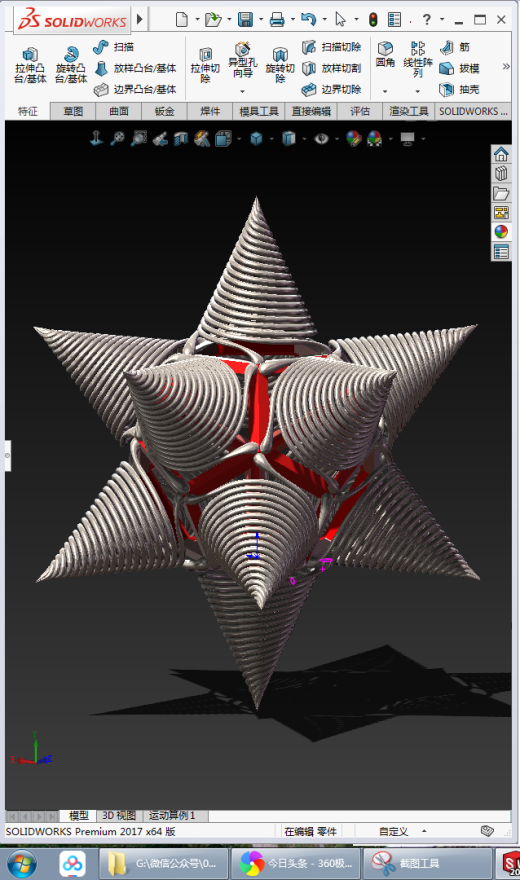
Task: Select Boundary Cut (边界切除)
Action: coord(332,89)
